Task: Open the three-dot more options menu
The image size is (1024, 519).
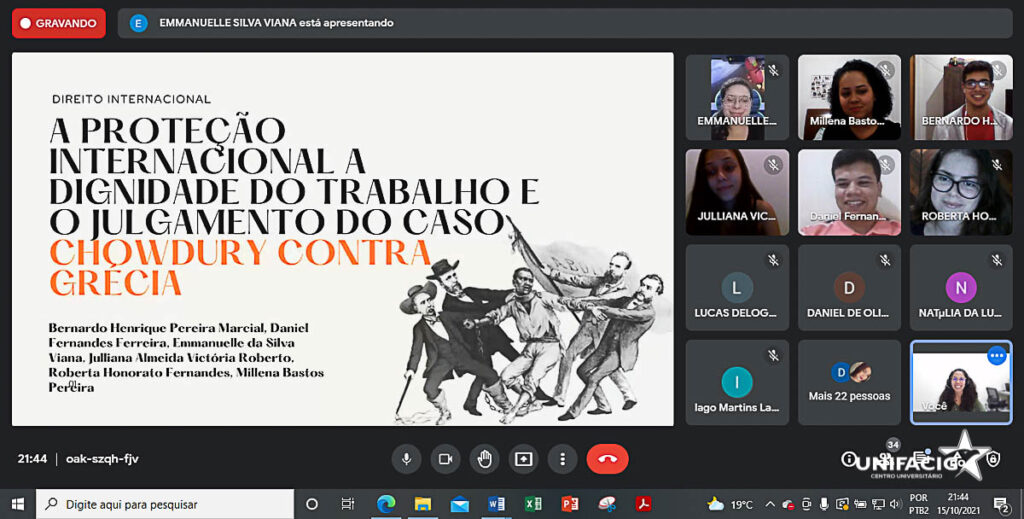Action: 563,459
